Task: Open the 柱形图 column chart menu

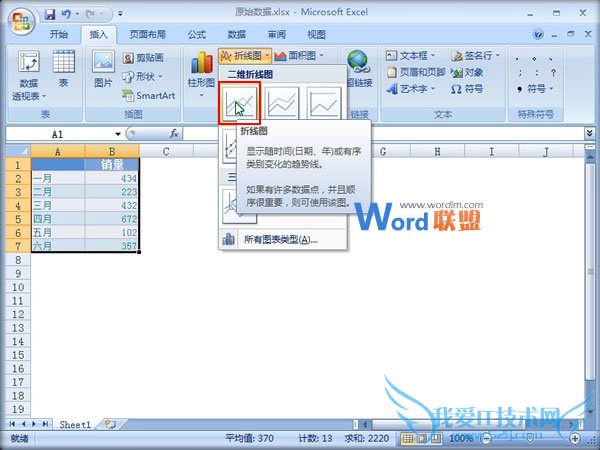Action: pyautogui.click(x=201, y=73)
